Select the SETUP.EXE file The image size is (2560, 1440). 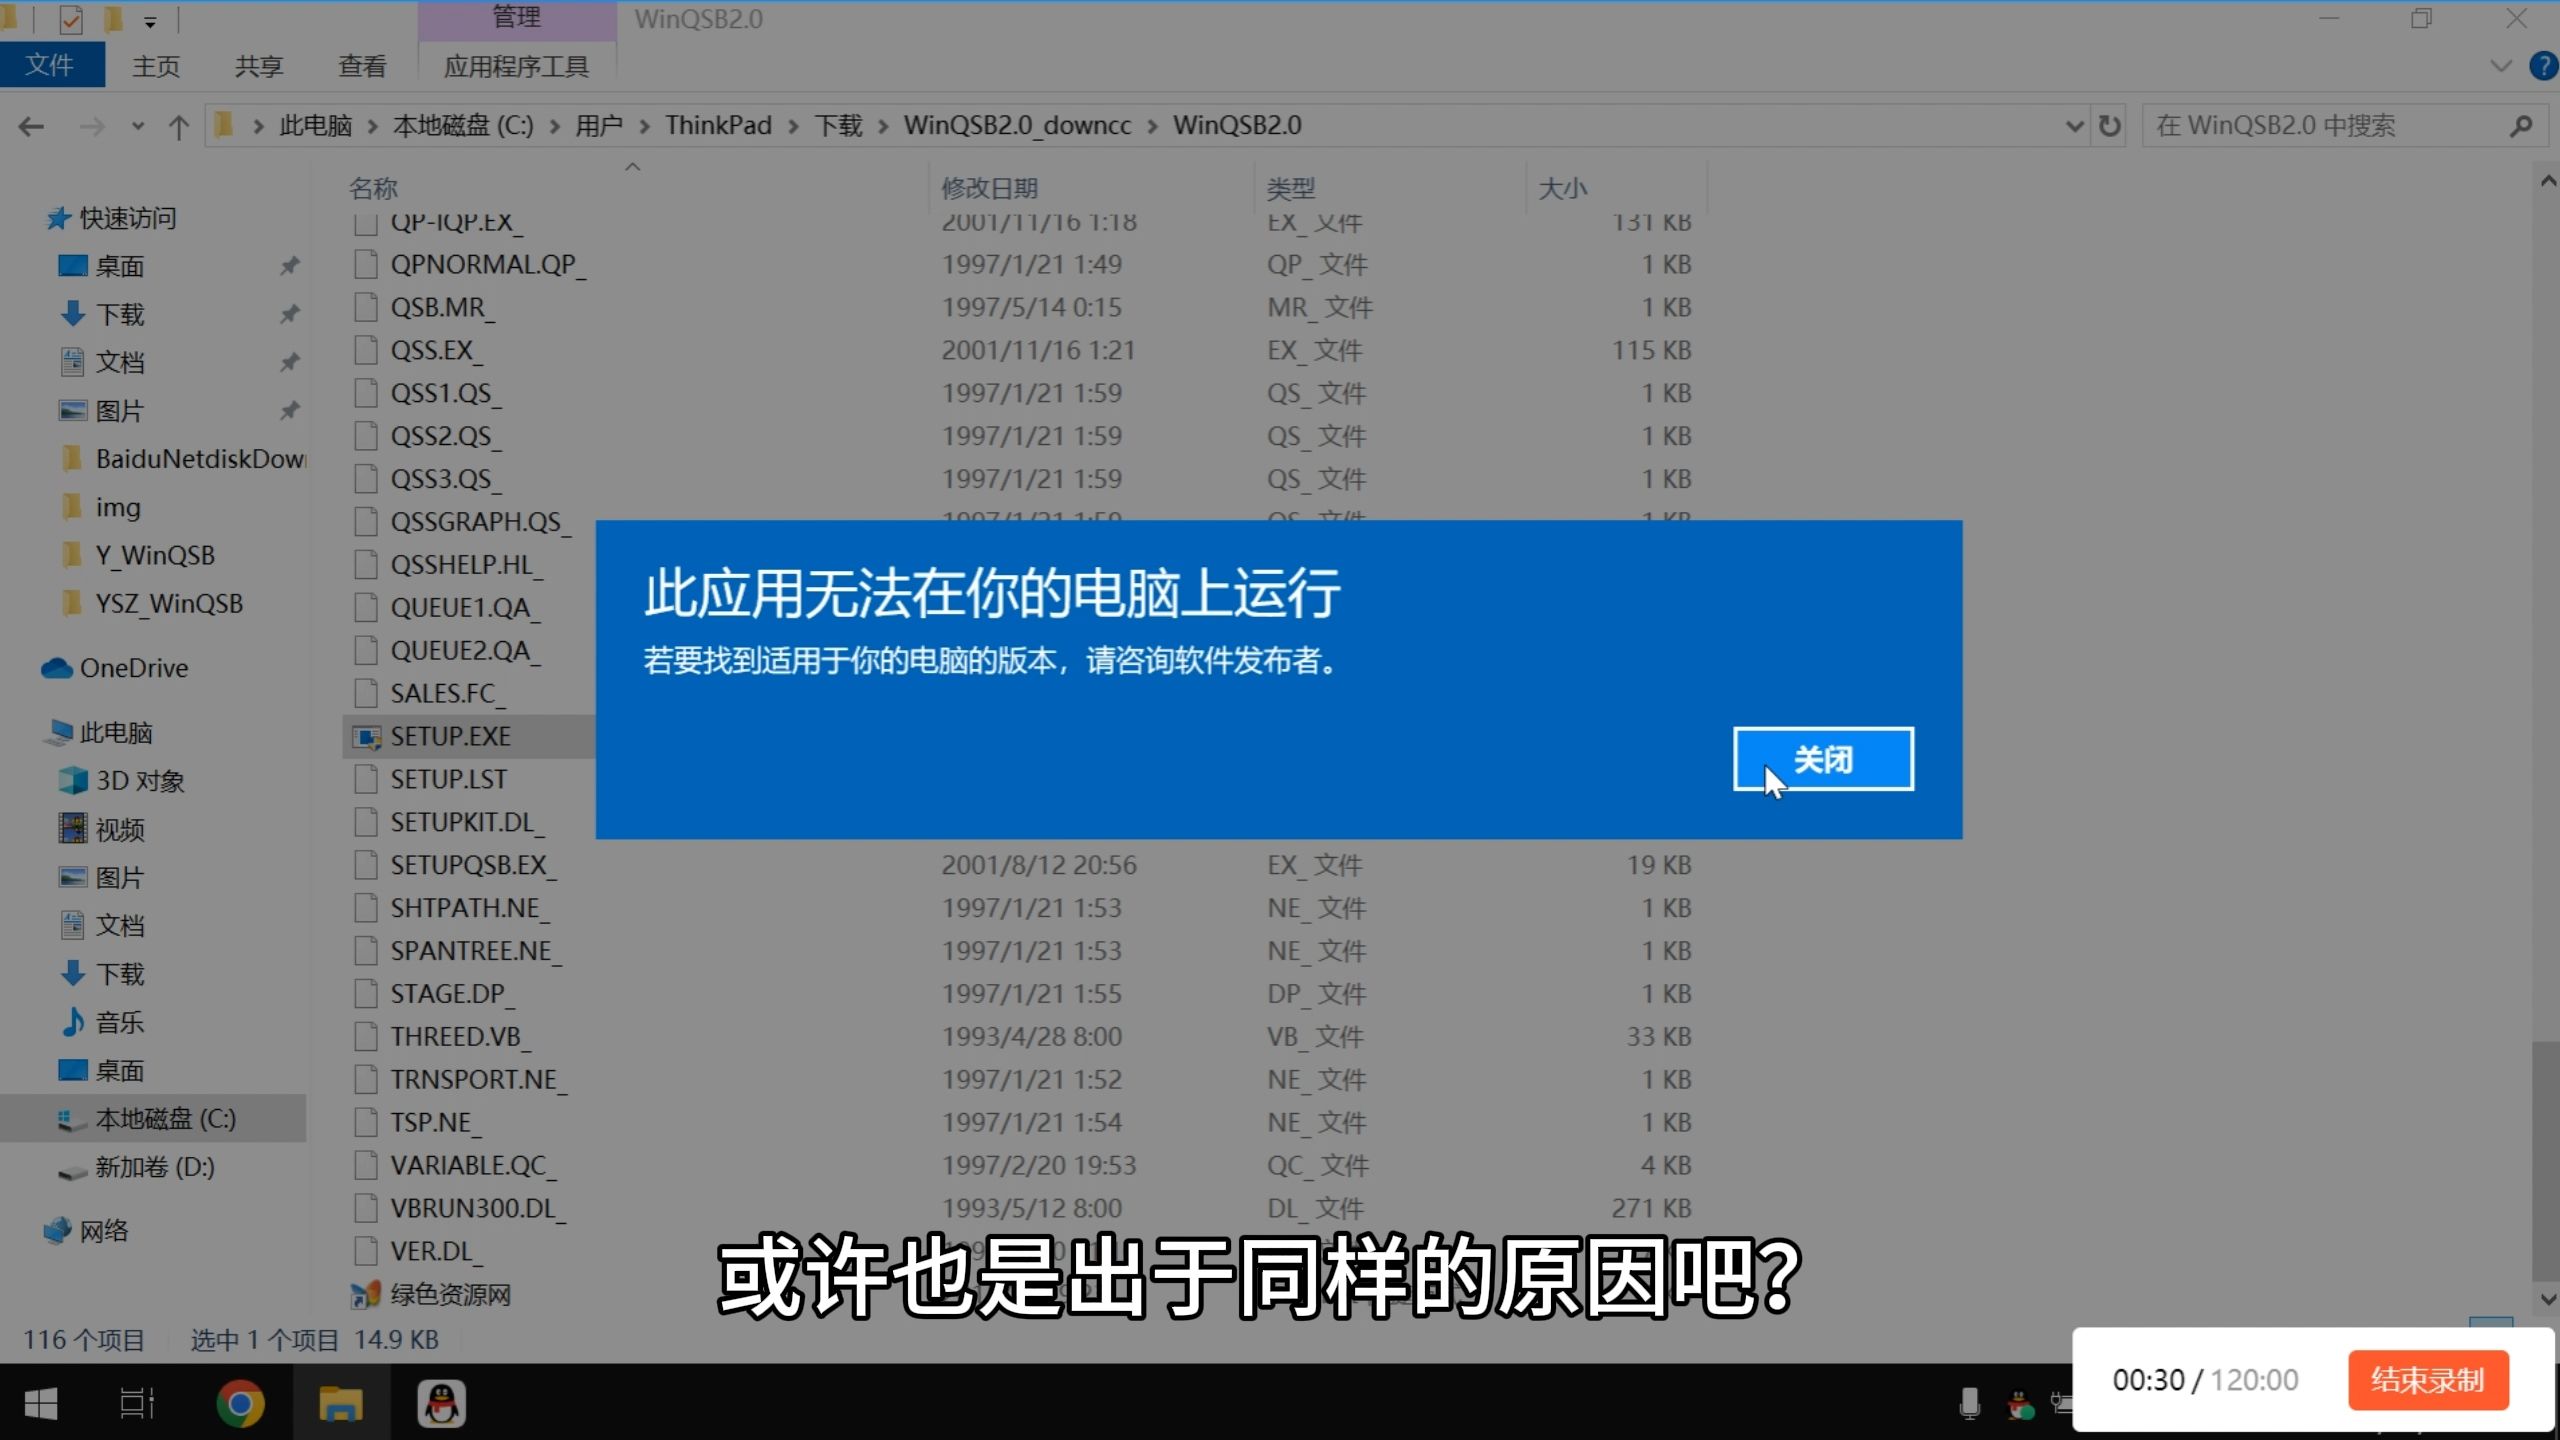[x=450, y=736]
